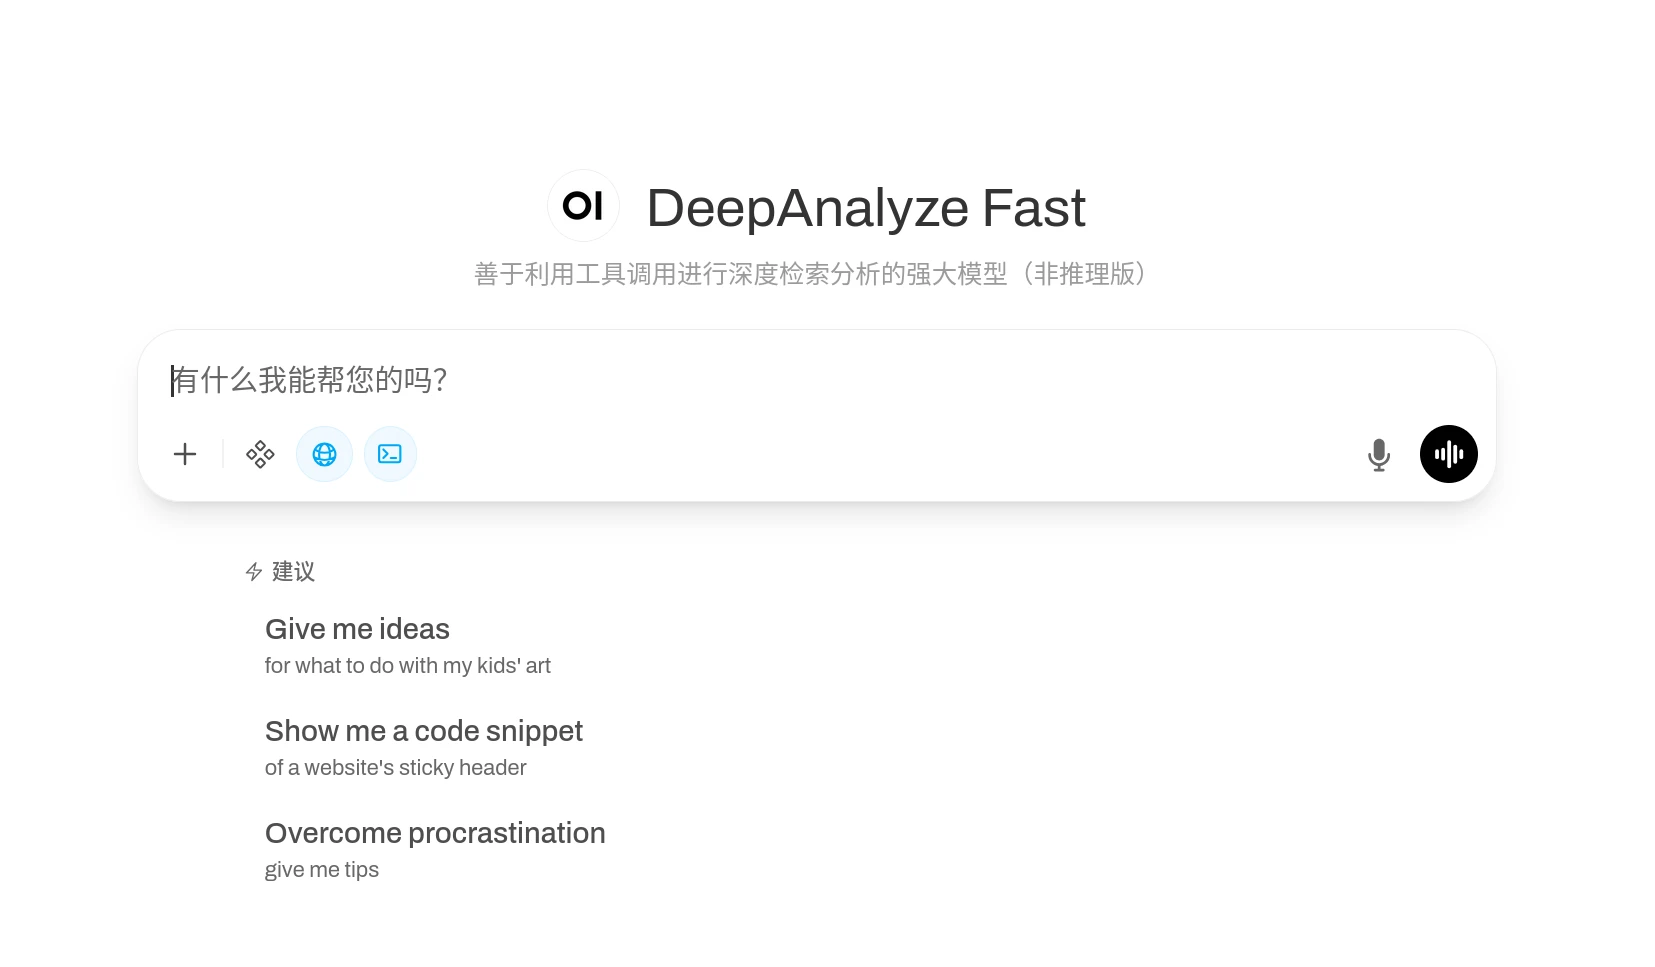Toggle the code interpreter terminal button

390,454
